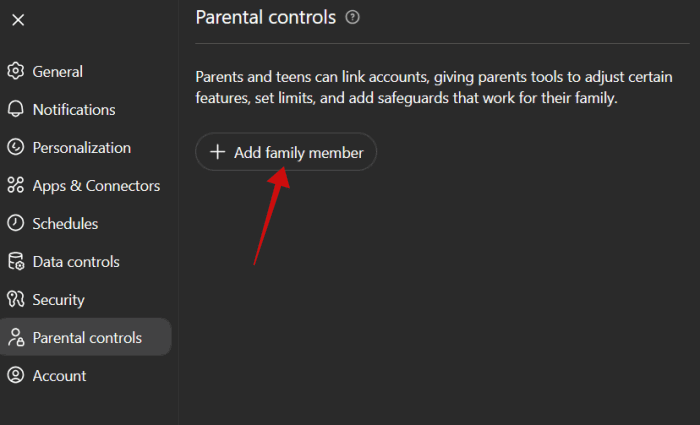This screenshot has width=700, height=425.
Task: Click the Notifications bell icon
Action: [x=15, y=109]
